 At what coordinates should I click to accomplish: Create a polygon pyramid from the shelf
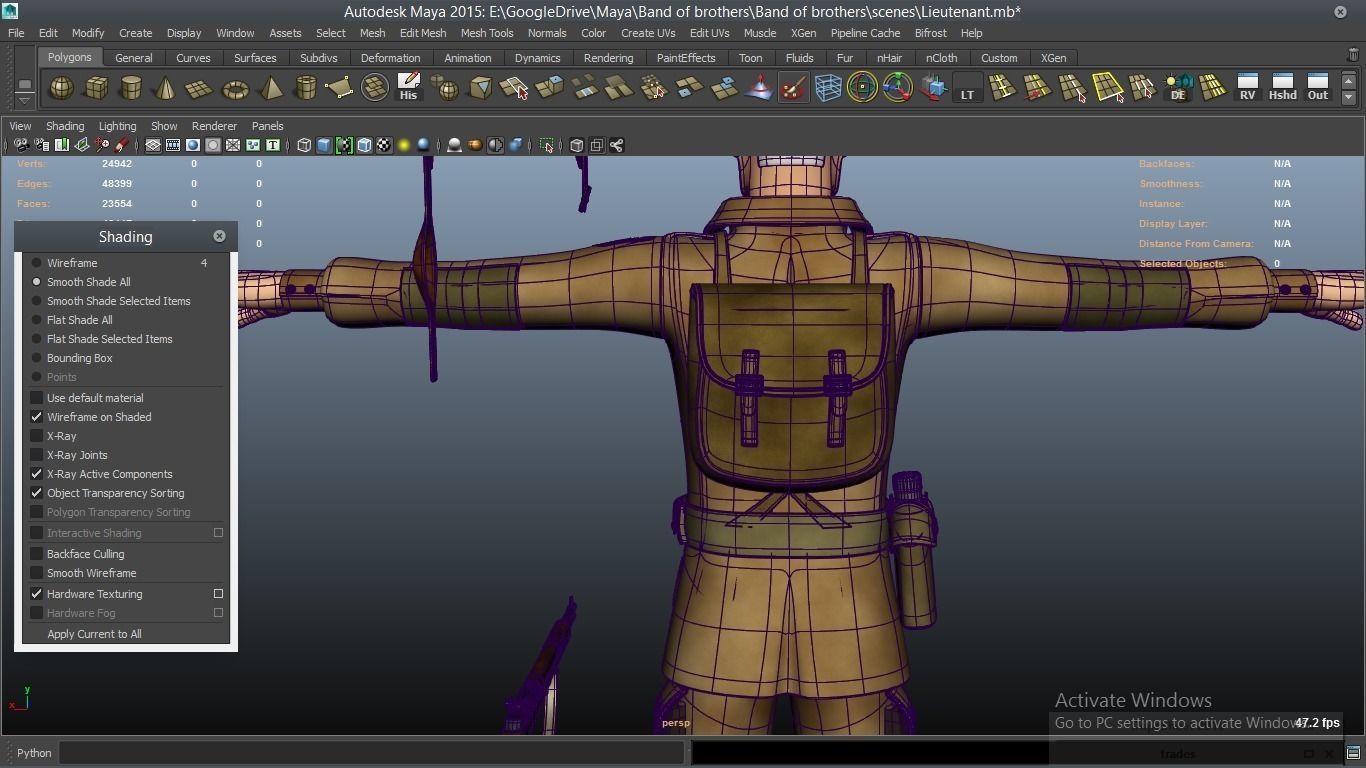click(270, 88)
